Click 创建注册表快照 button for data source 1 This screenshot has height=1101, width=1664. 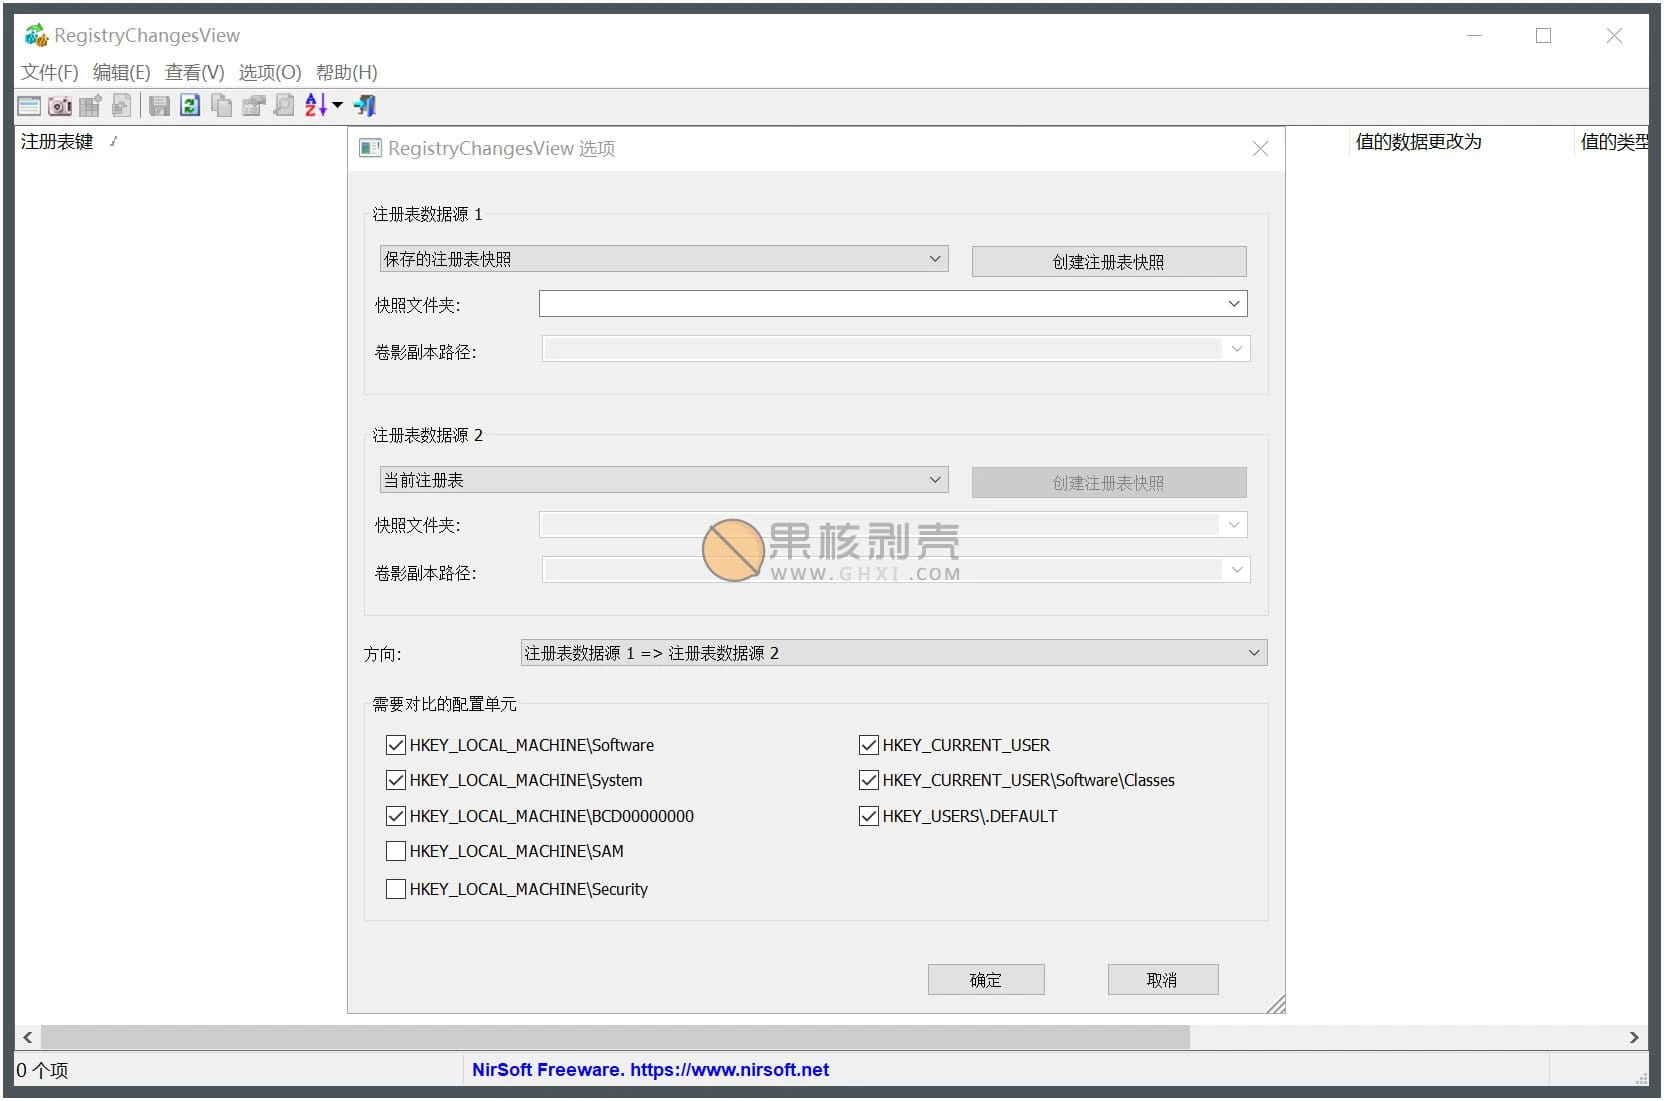coord(1109,262)
